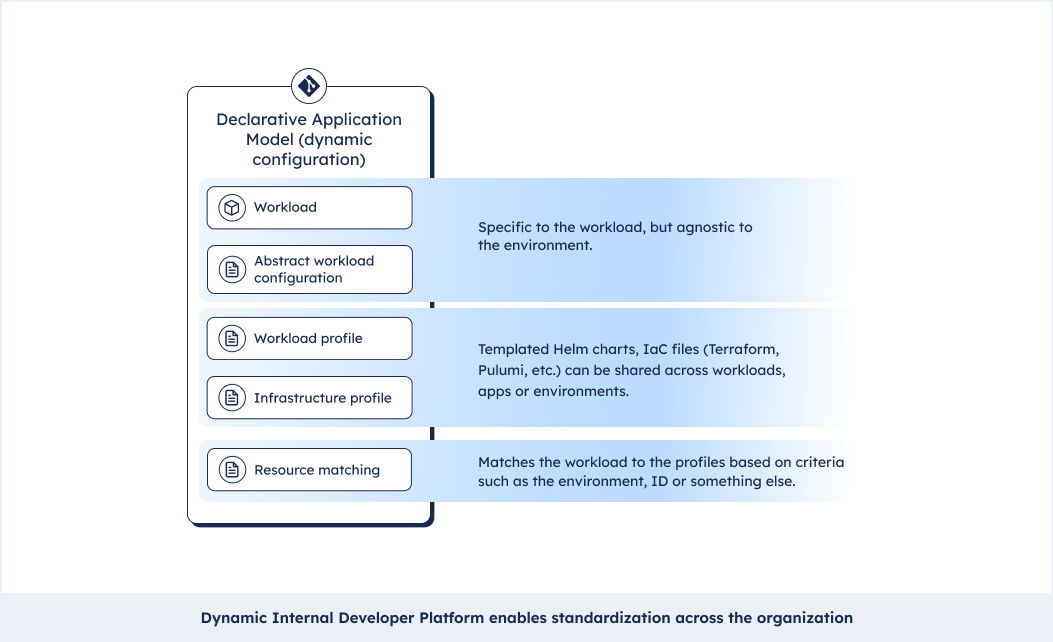Select the Resource matching box
Screen dimensions: 1053x642
pyautogui.click(x=310, y=469)
